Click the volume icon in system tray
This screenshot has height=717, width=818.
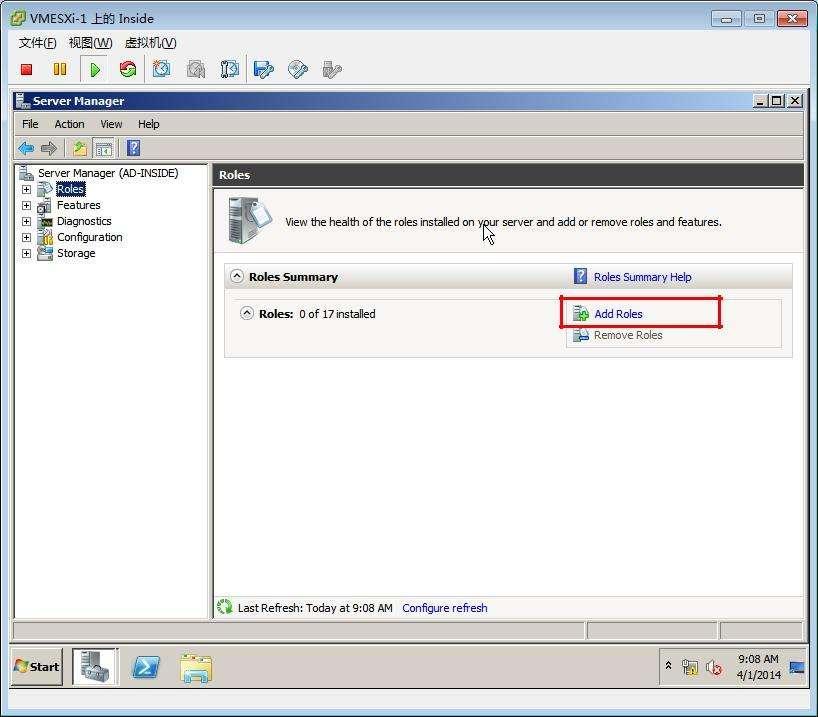714,667
